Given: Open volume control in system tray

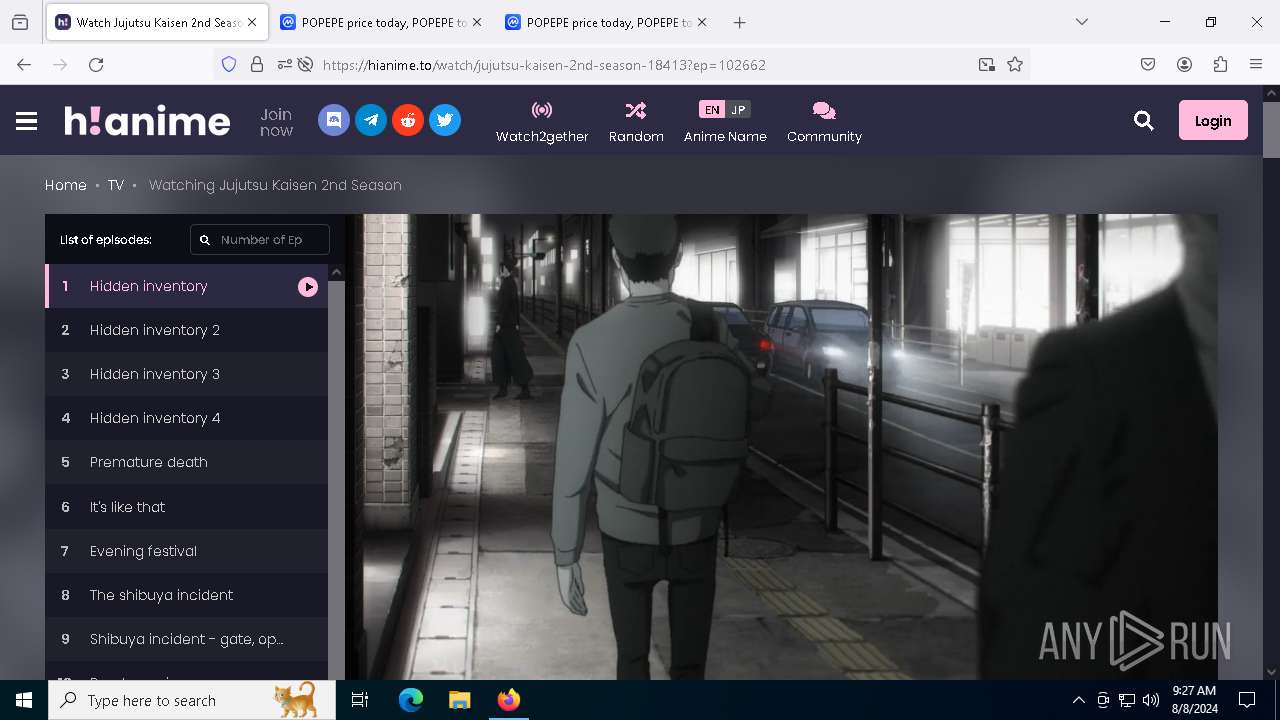Looking at the screenshot, I should coord(1151,700).
